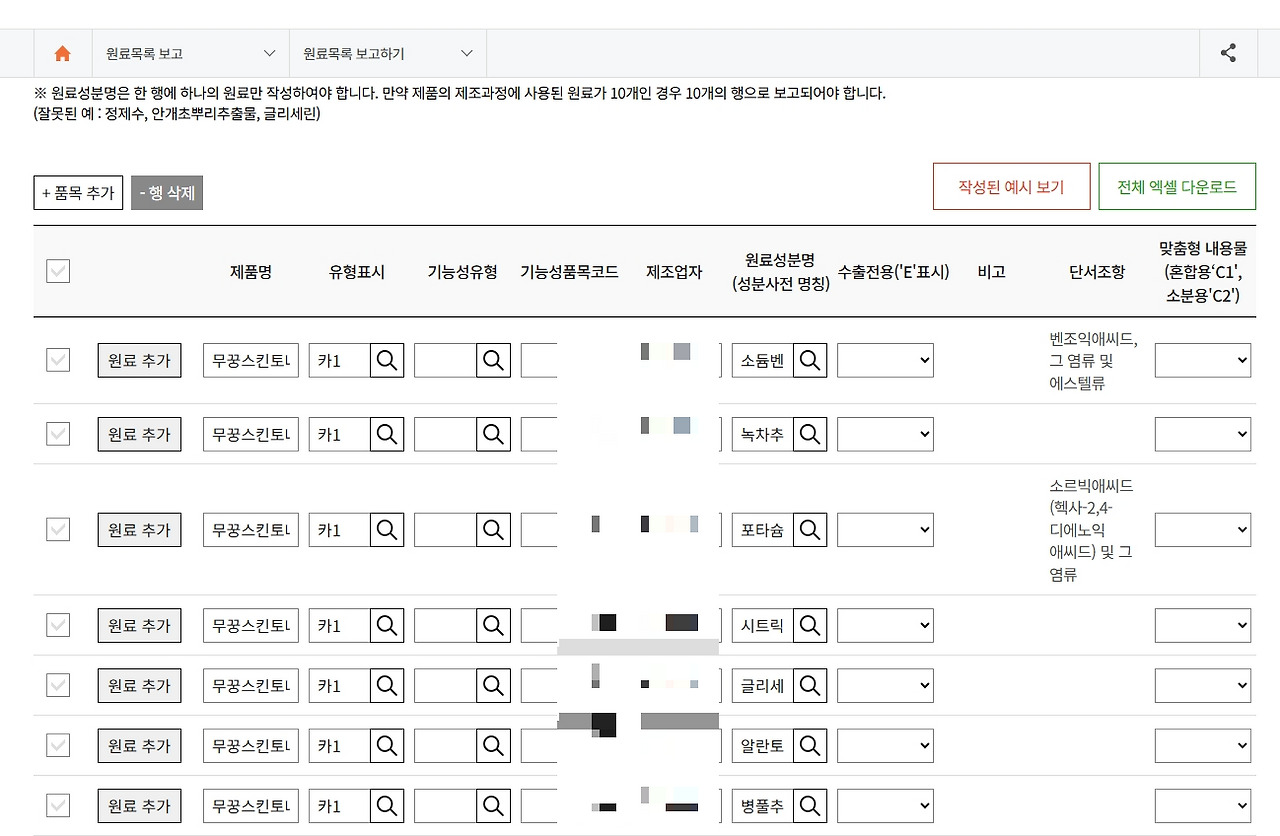Open the share icon at top right
Screen dimensions: 1280x836
(1228, 53)
